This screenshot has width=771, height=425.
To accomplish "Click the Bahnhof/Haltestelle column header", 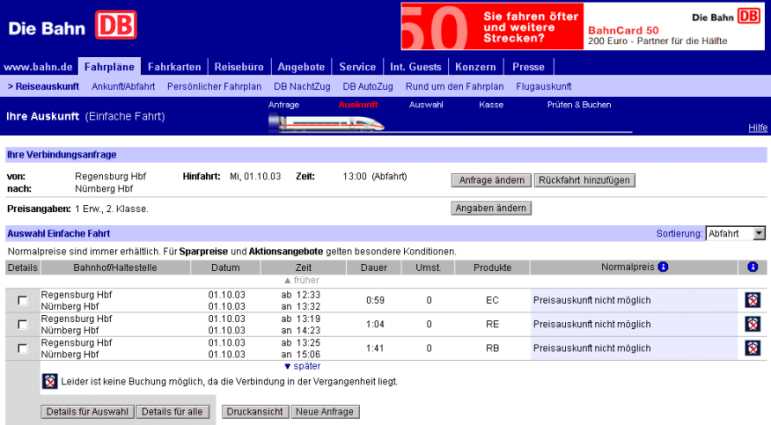I will pos(115,268).
